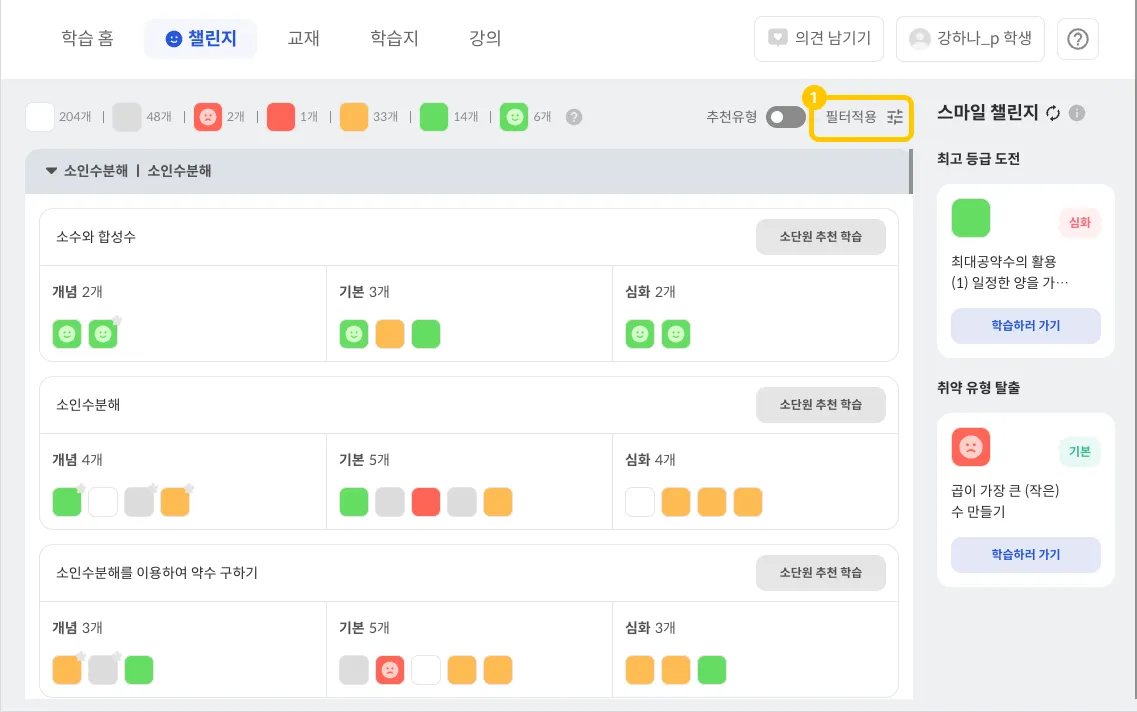Click the filter sliders icon in 필터적용

[x=895, y=117]
